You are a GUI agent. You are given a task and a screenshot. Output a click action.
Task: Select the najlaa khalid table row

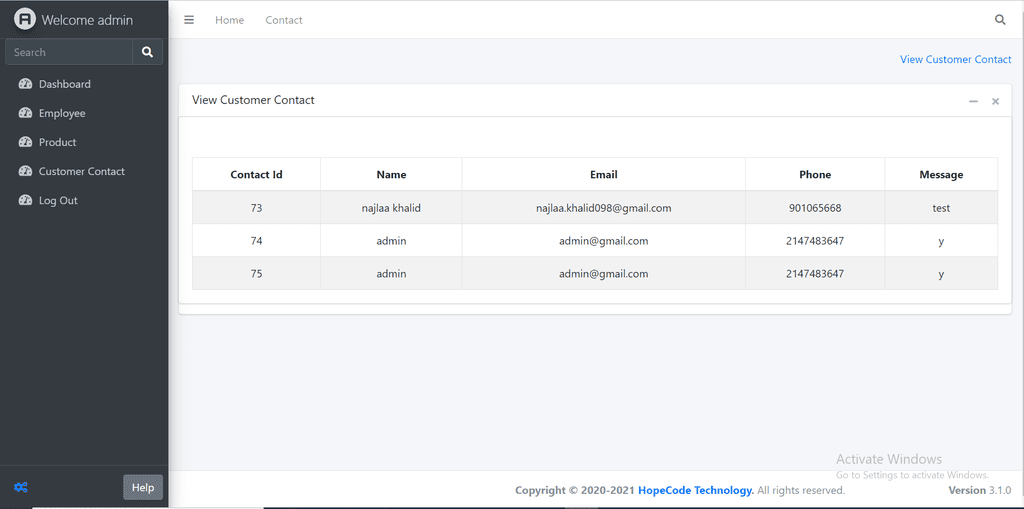click(x=595, y=208)
